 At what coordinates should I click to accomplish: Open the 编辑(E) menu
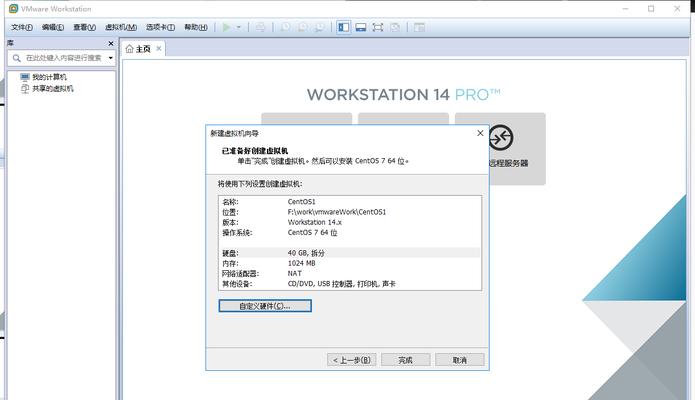tap(53, 27)
